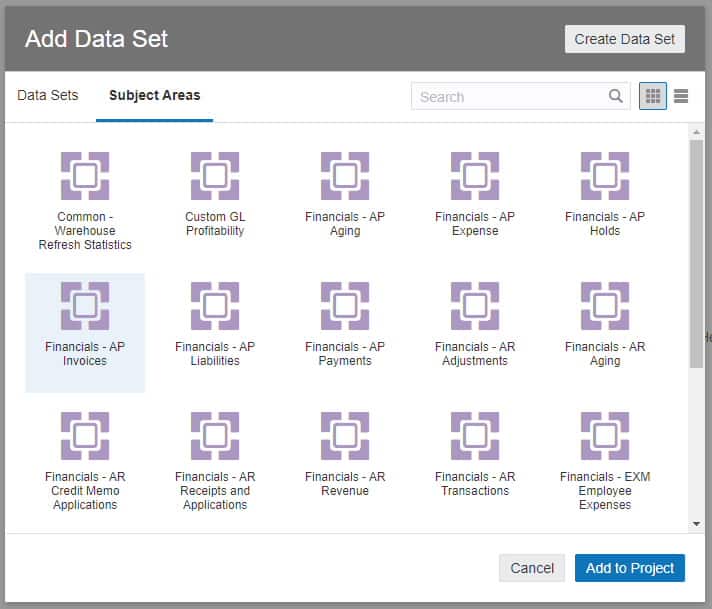Select Financials - AR Revenue icon
The width and height of the screenshot is (712, 609).
pyautogui.click(x=345, y=436)
